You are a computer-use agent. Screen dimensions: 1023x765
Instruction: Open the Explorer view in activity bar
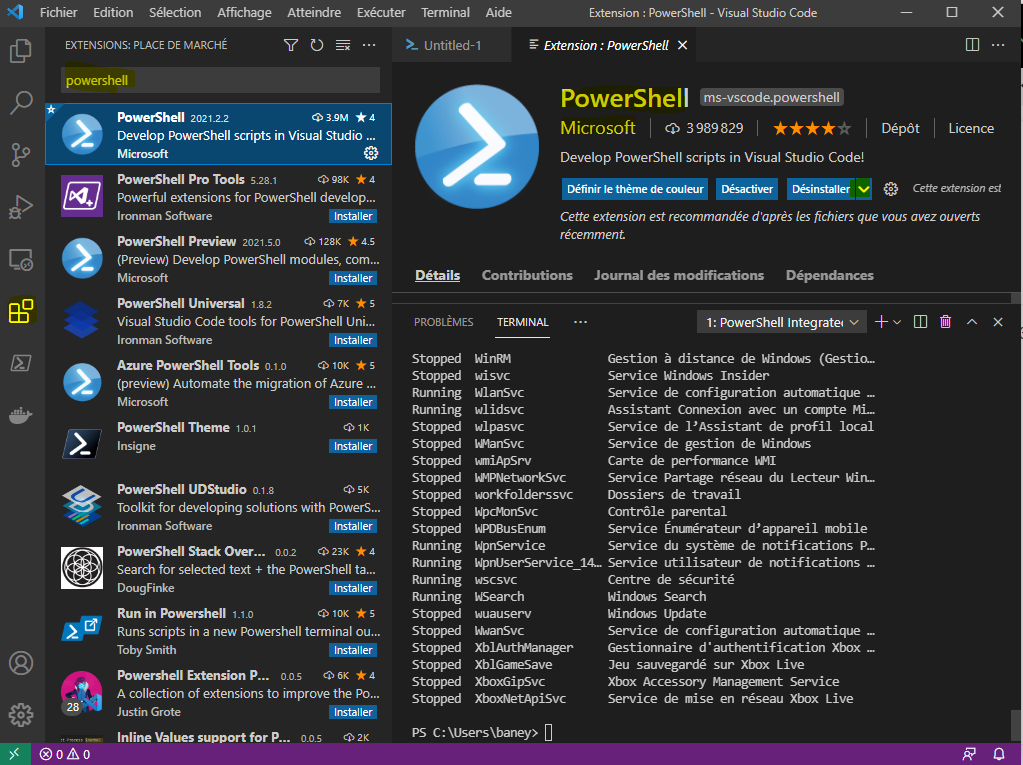[x=21, y=50]
